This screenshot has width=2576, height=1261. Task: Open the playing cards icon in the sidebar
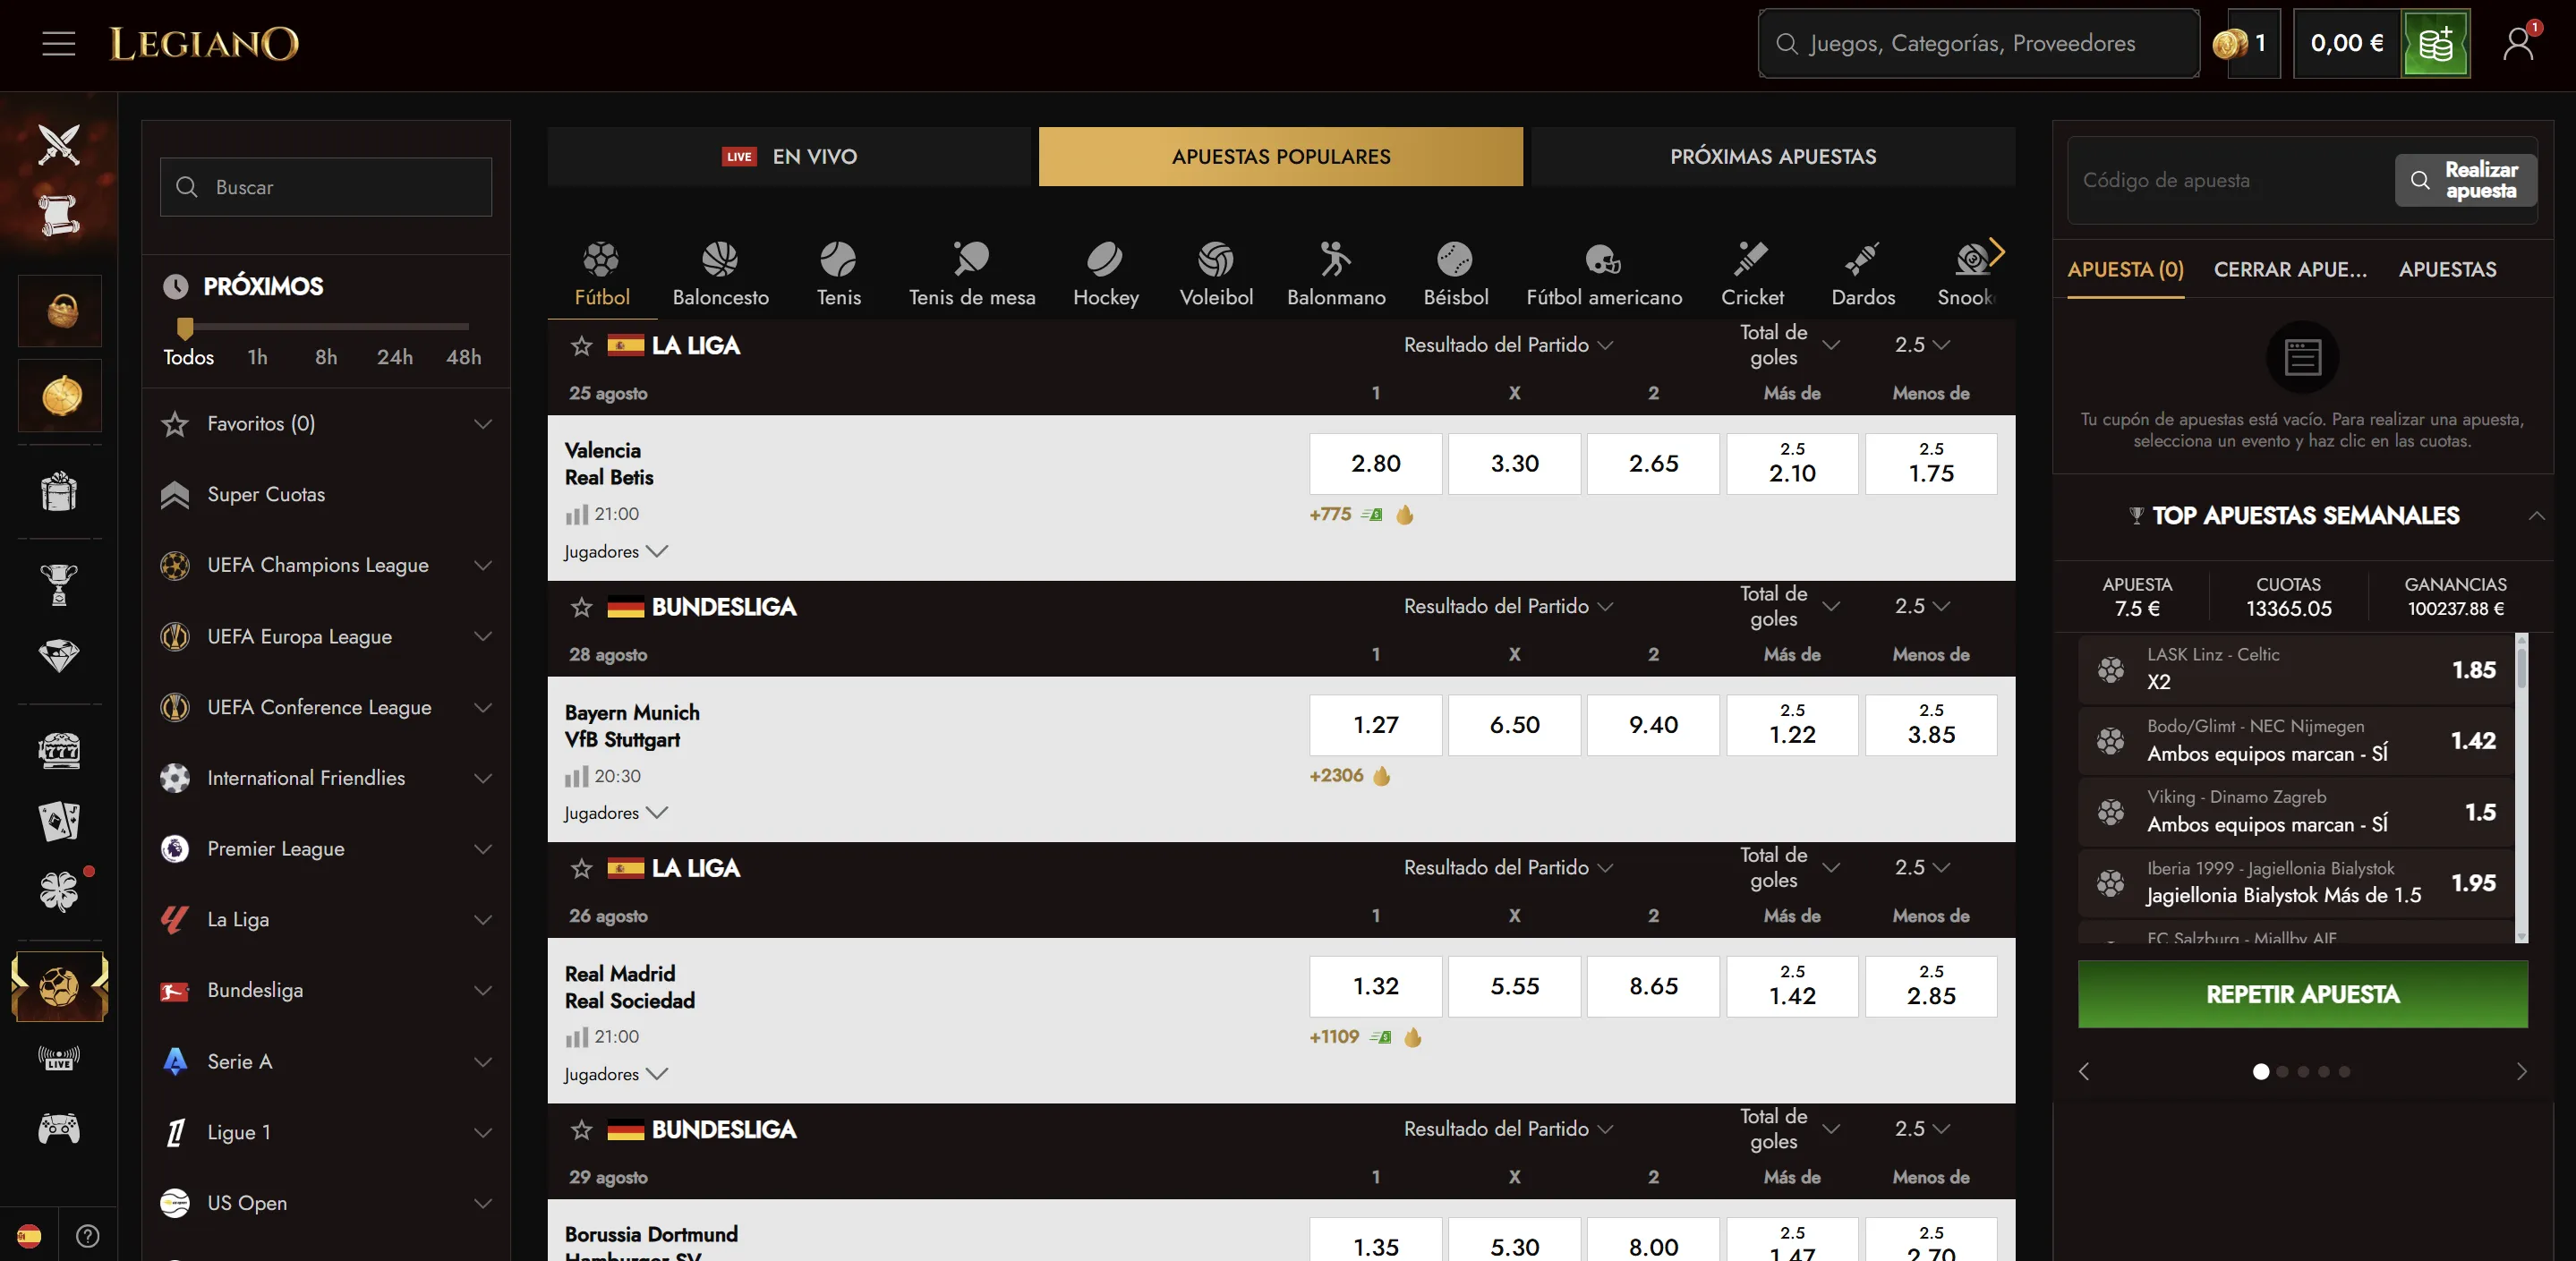click(x=59, y=821)
